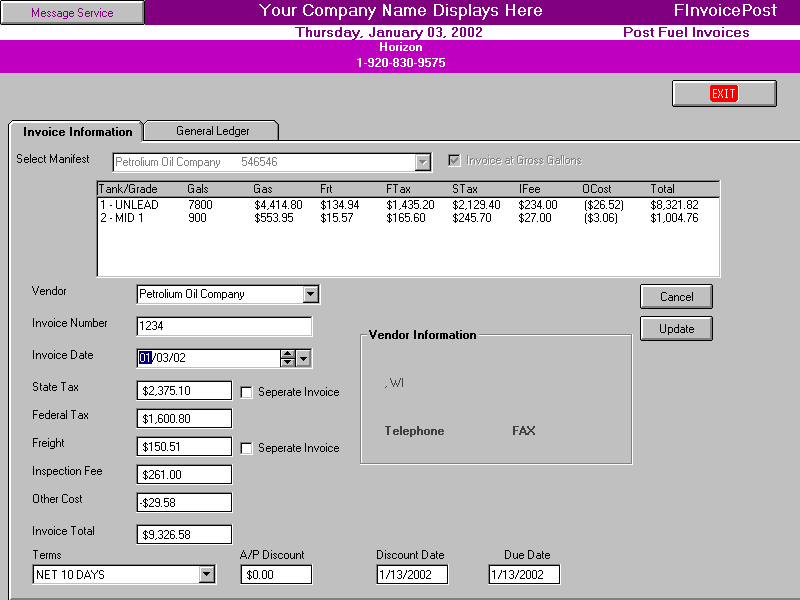Click the red EXIT button
Screen dimensions: 800x600
(x=724, y=93)
